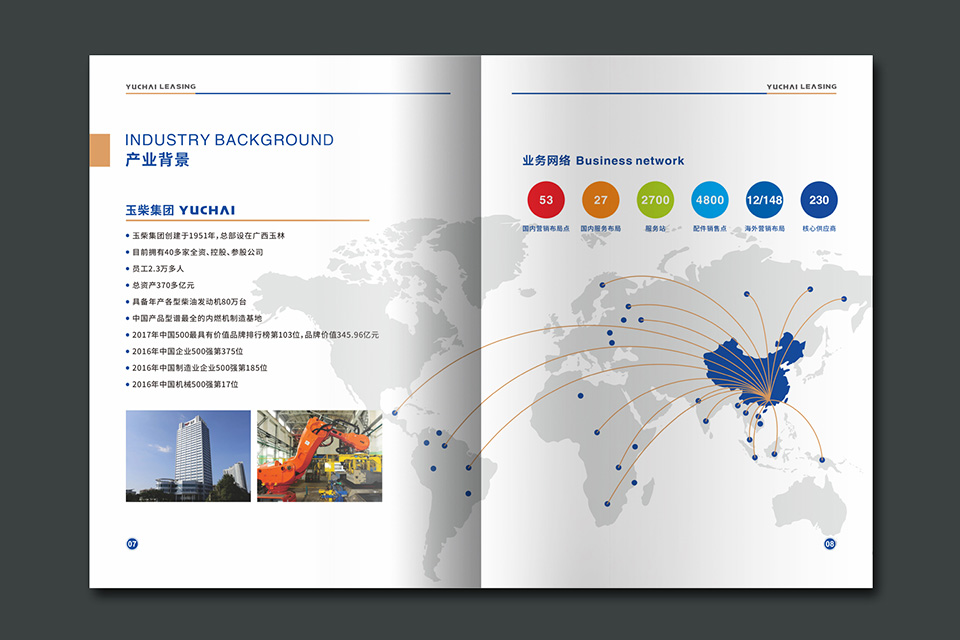Click the 总资产370多亿元 bullet line

(x=167, y=285)
